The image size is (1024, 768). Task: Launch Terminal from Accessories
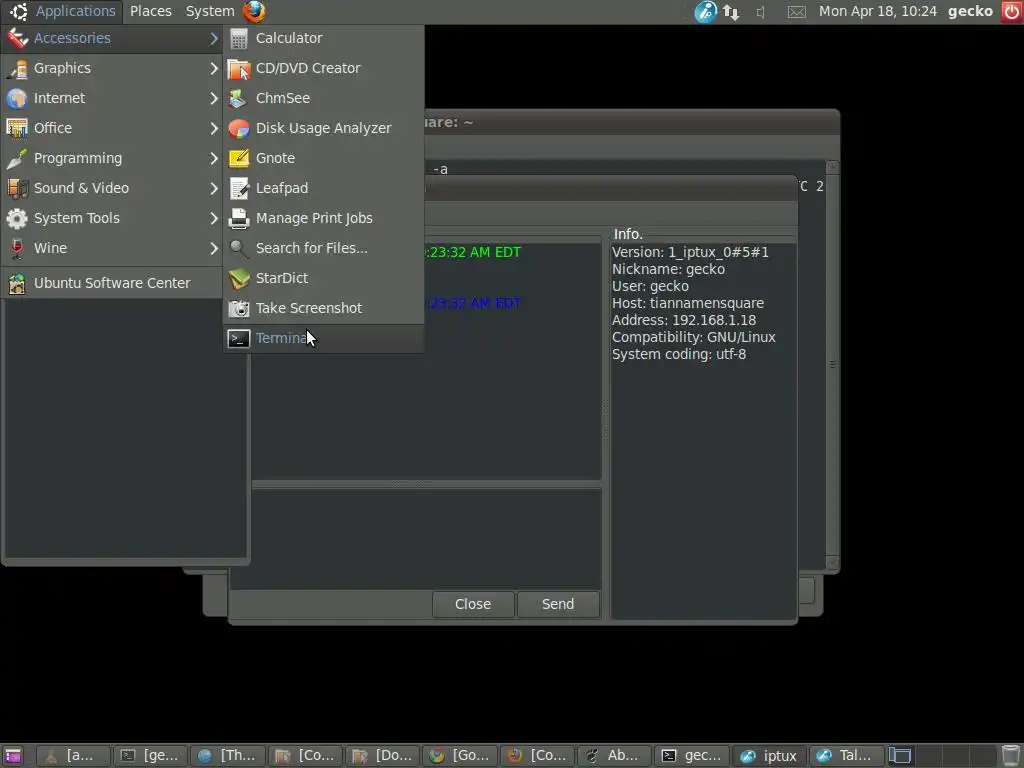pyautogui.click(x=323, y=338)
